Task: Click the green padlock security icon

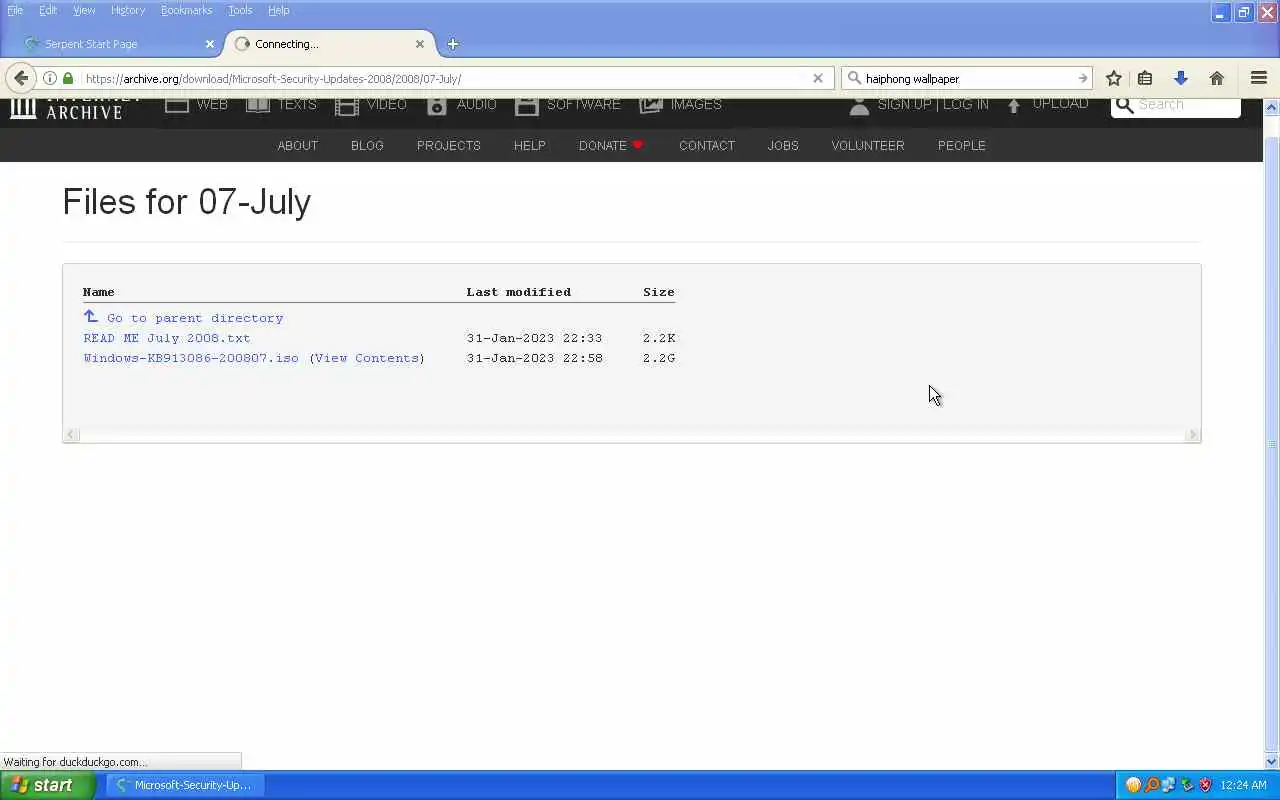Action: coord(68,78)
